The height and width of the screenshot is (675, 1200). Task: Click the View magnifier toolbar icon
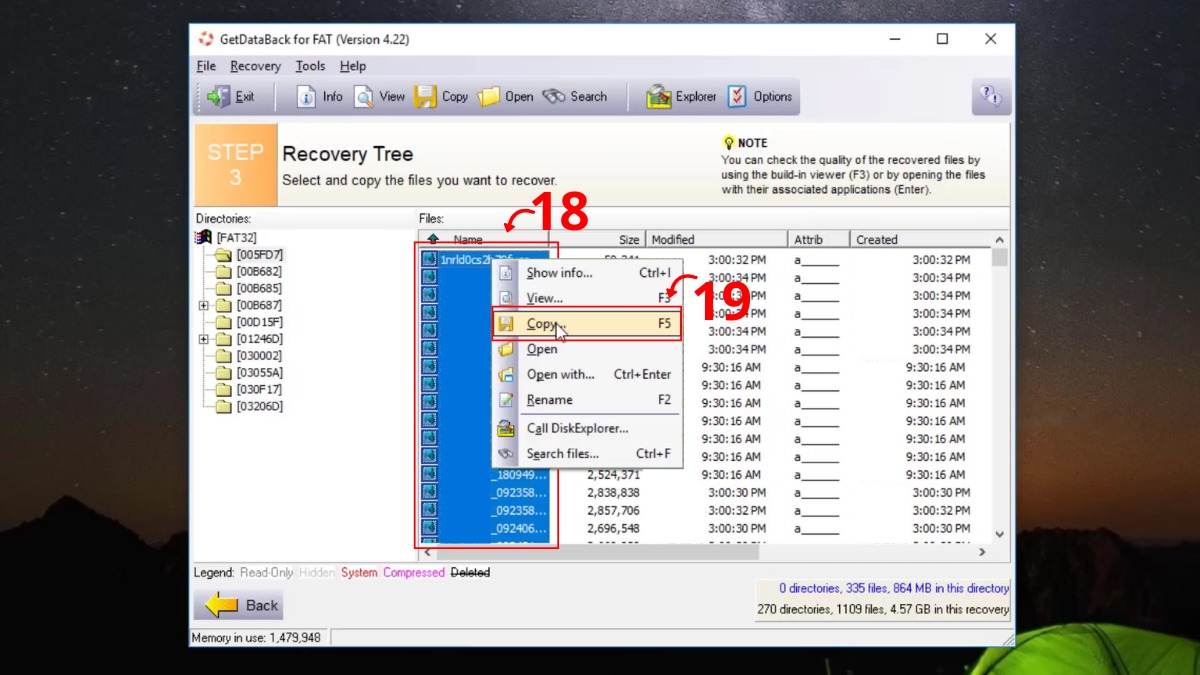(365, 97)
